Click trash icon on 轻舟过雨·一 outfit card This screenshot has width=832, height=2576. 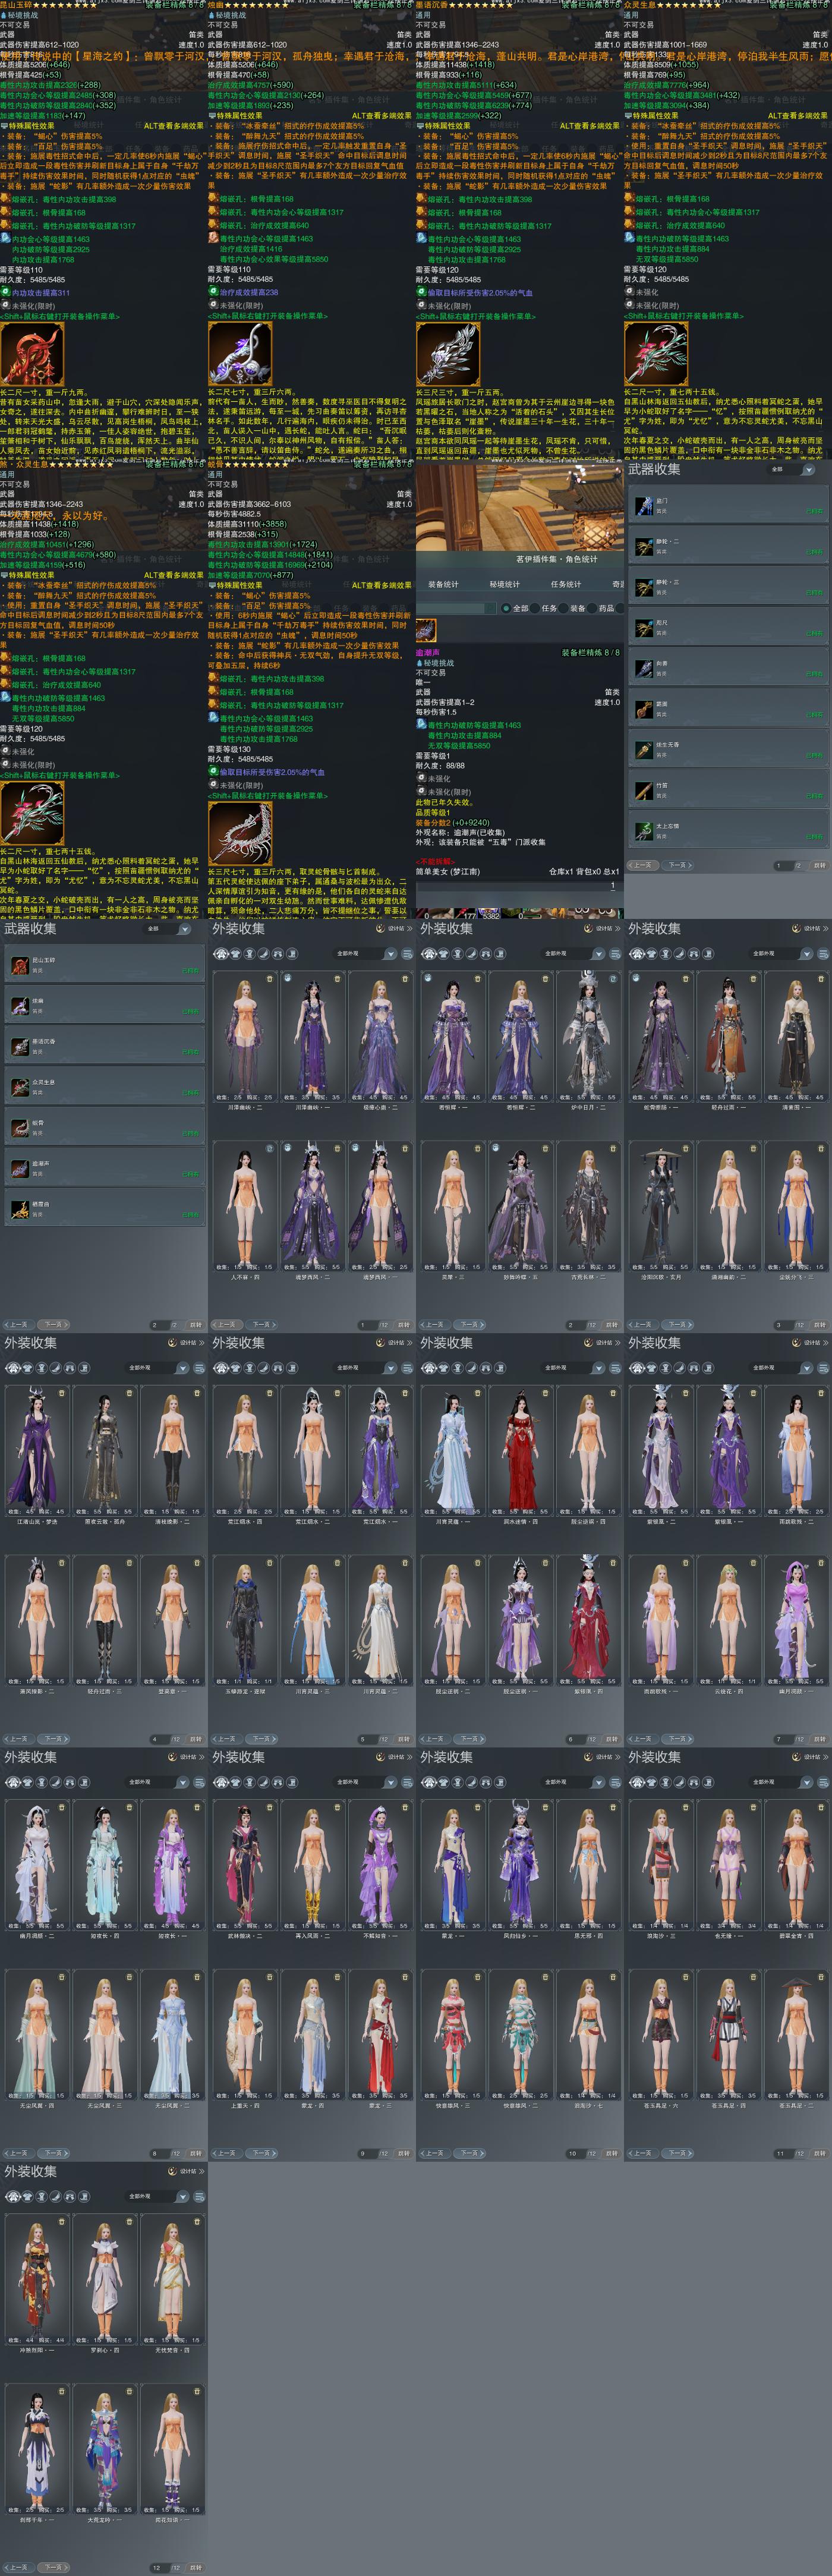(754, 978)
